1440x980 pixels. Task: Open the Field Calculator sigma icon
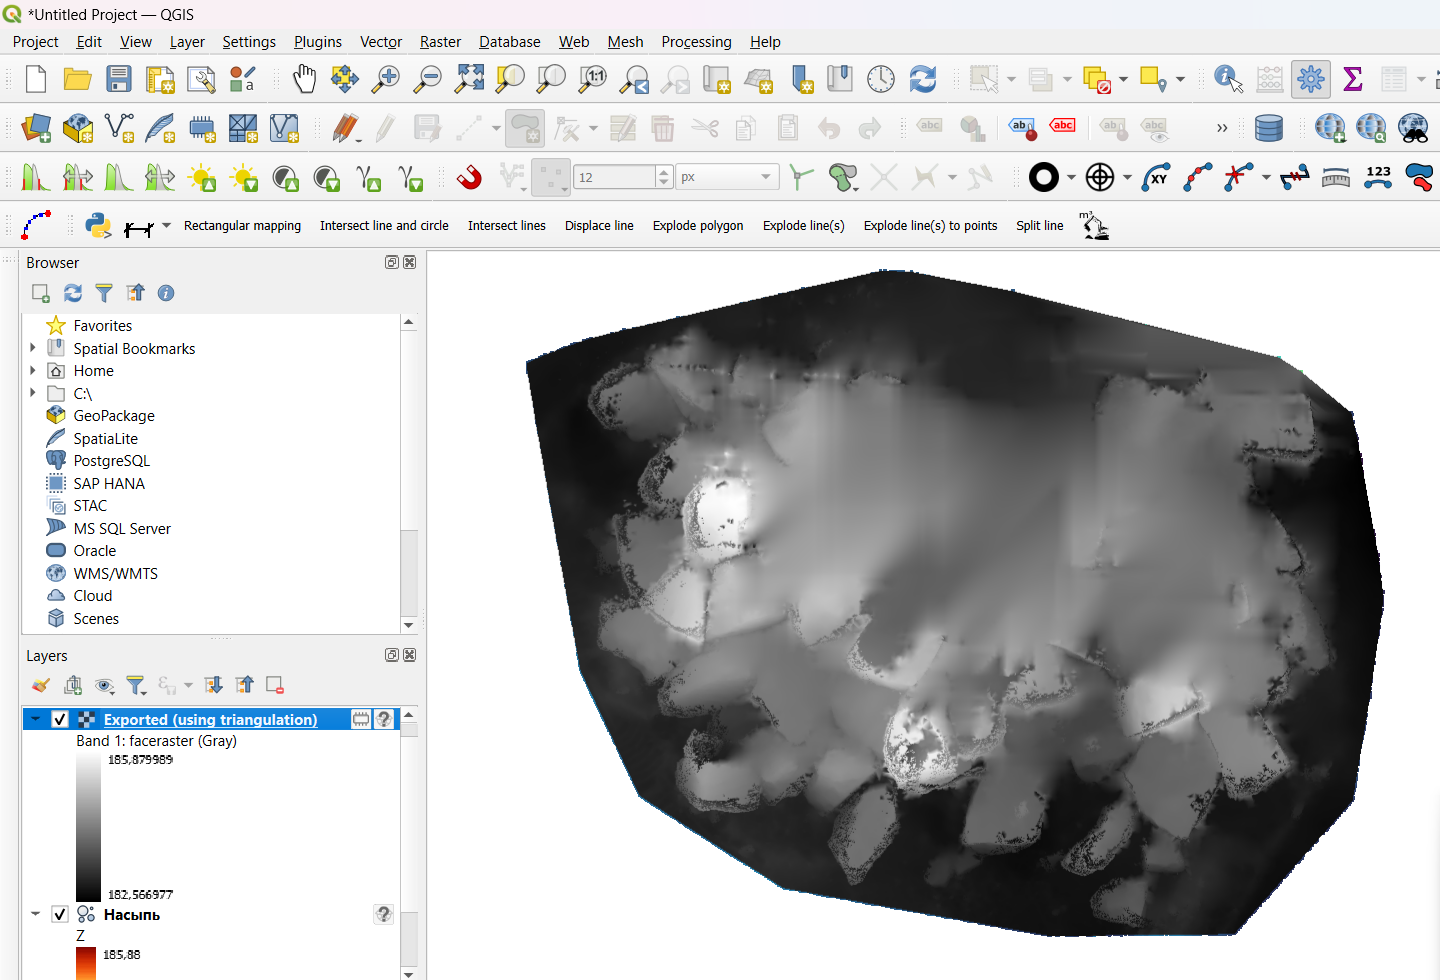1353,79
